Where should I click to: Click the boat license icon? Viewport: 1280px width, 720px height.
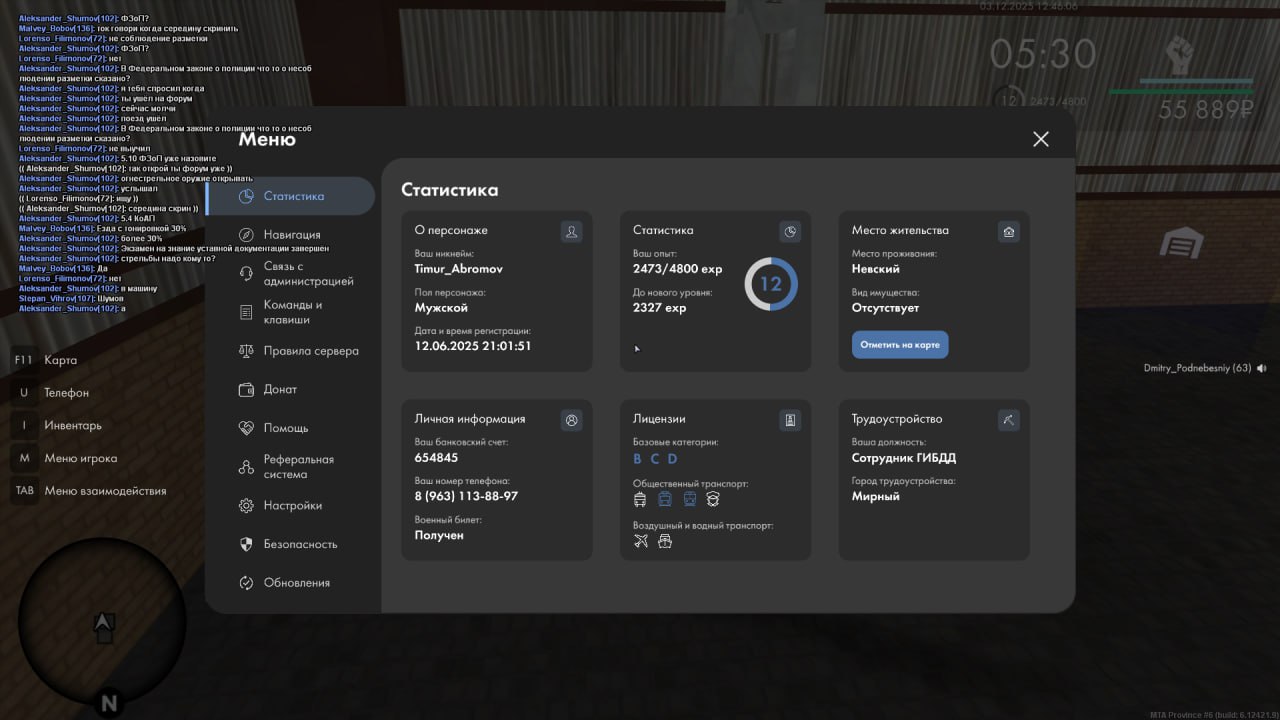click(665, 541)
